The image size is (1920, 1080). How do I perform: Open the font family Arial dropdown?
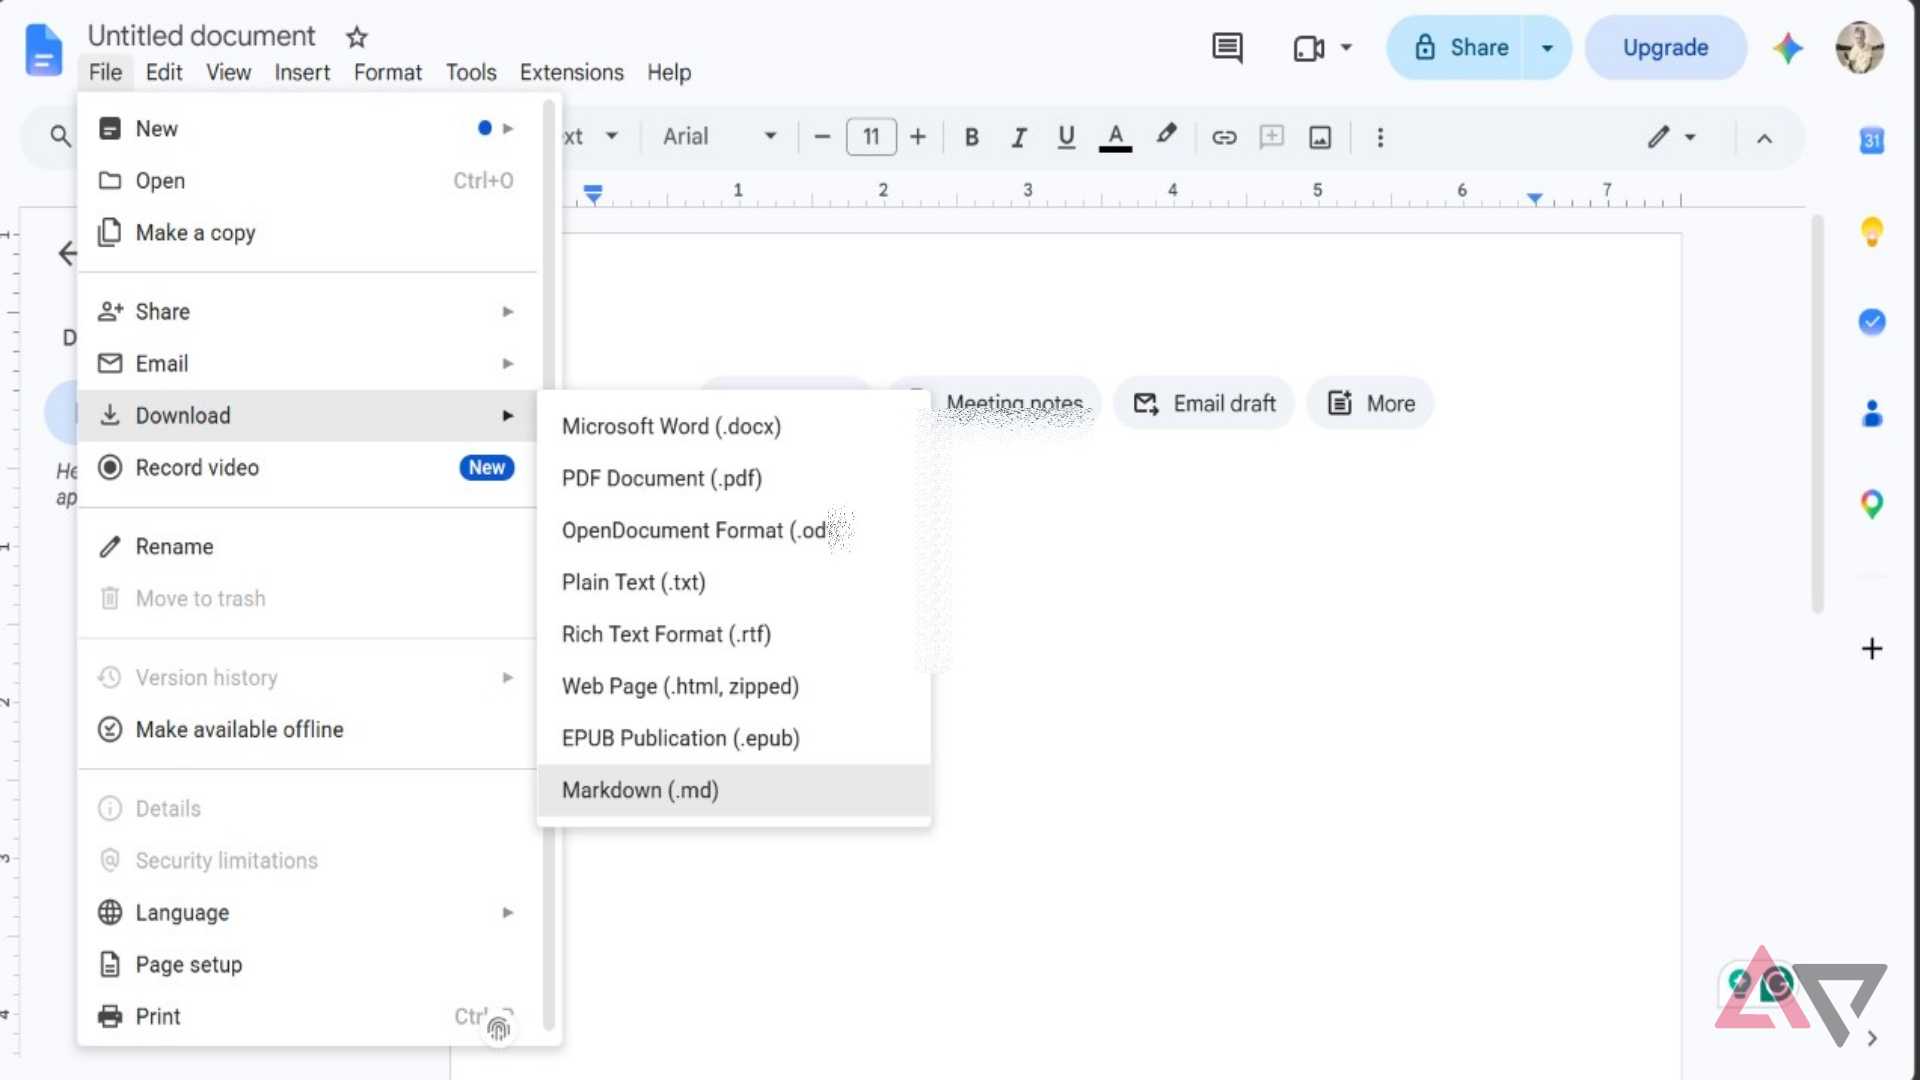point(719,137)
